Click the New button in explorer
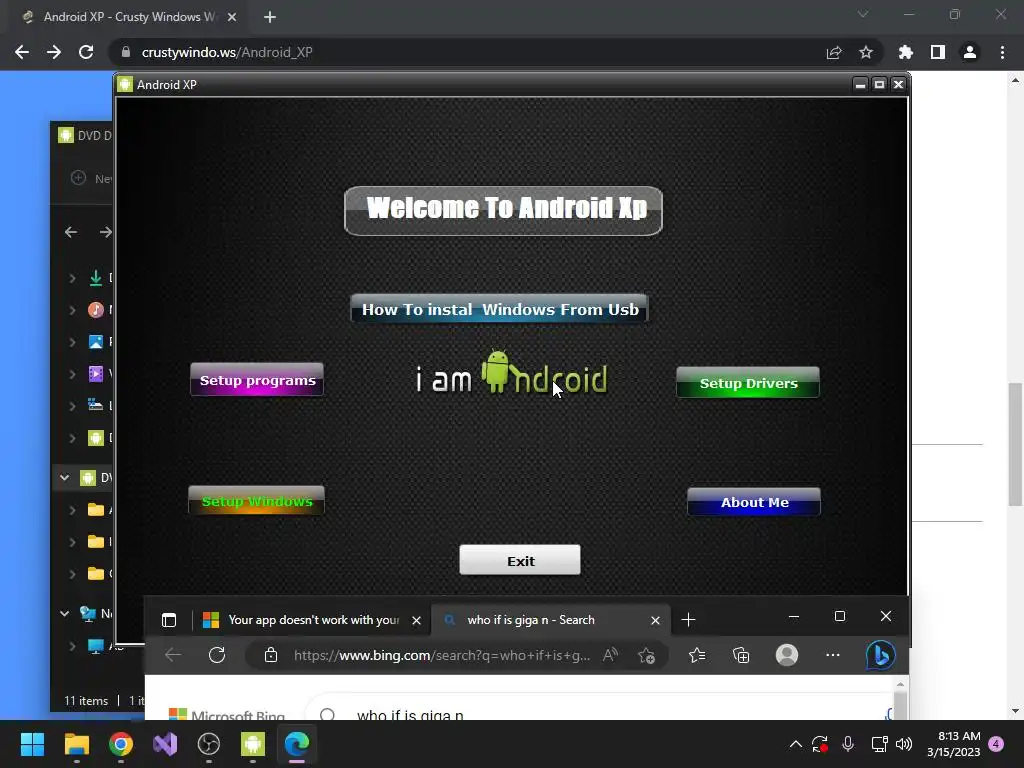This screenshot has height=768, width=1024. point(91,178)
